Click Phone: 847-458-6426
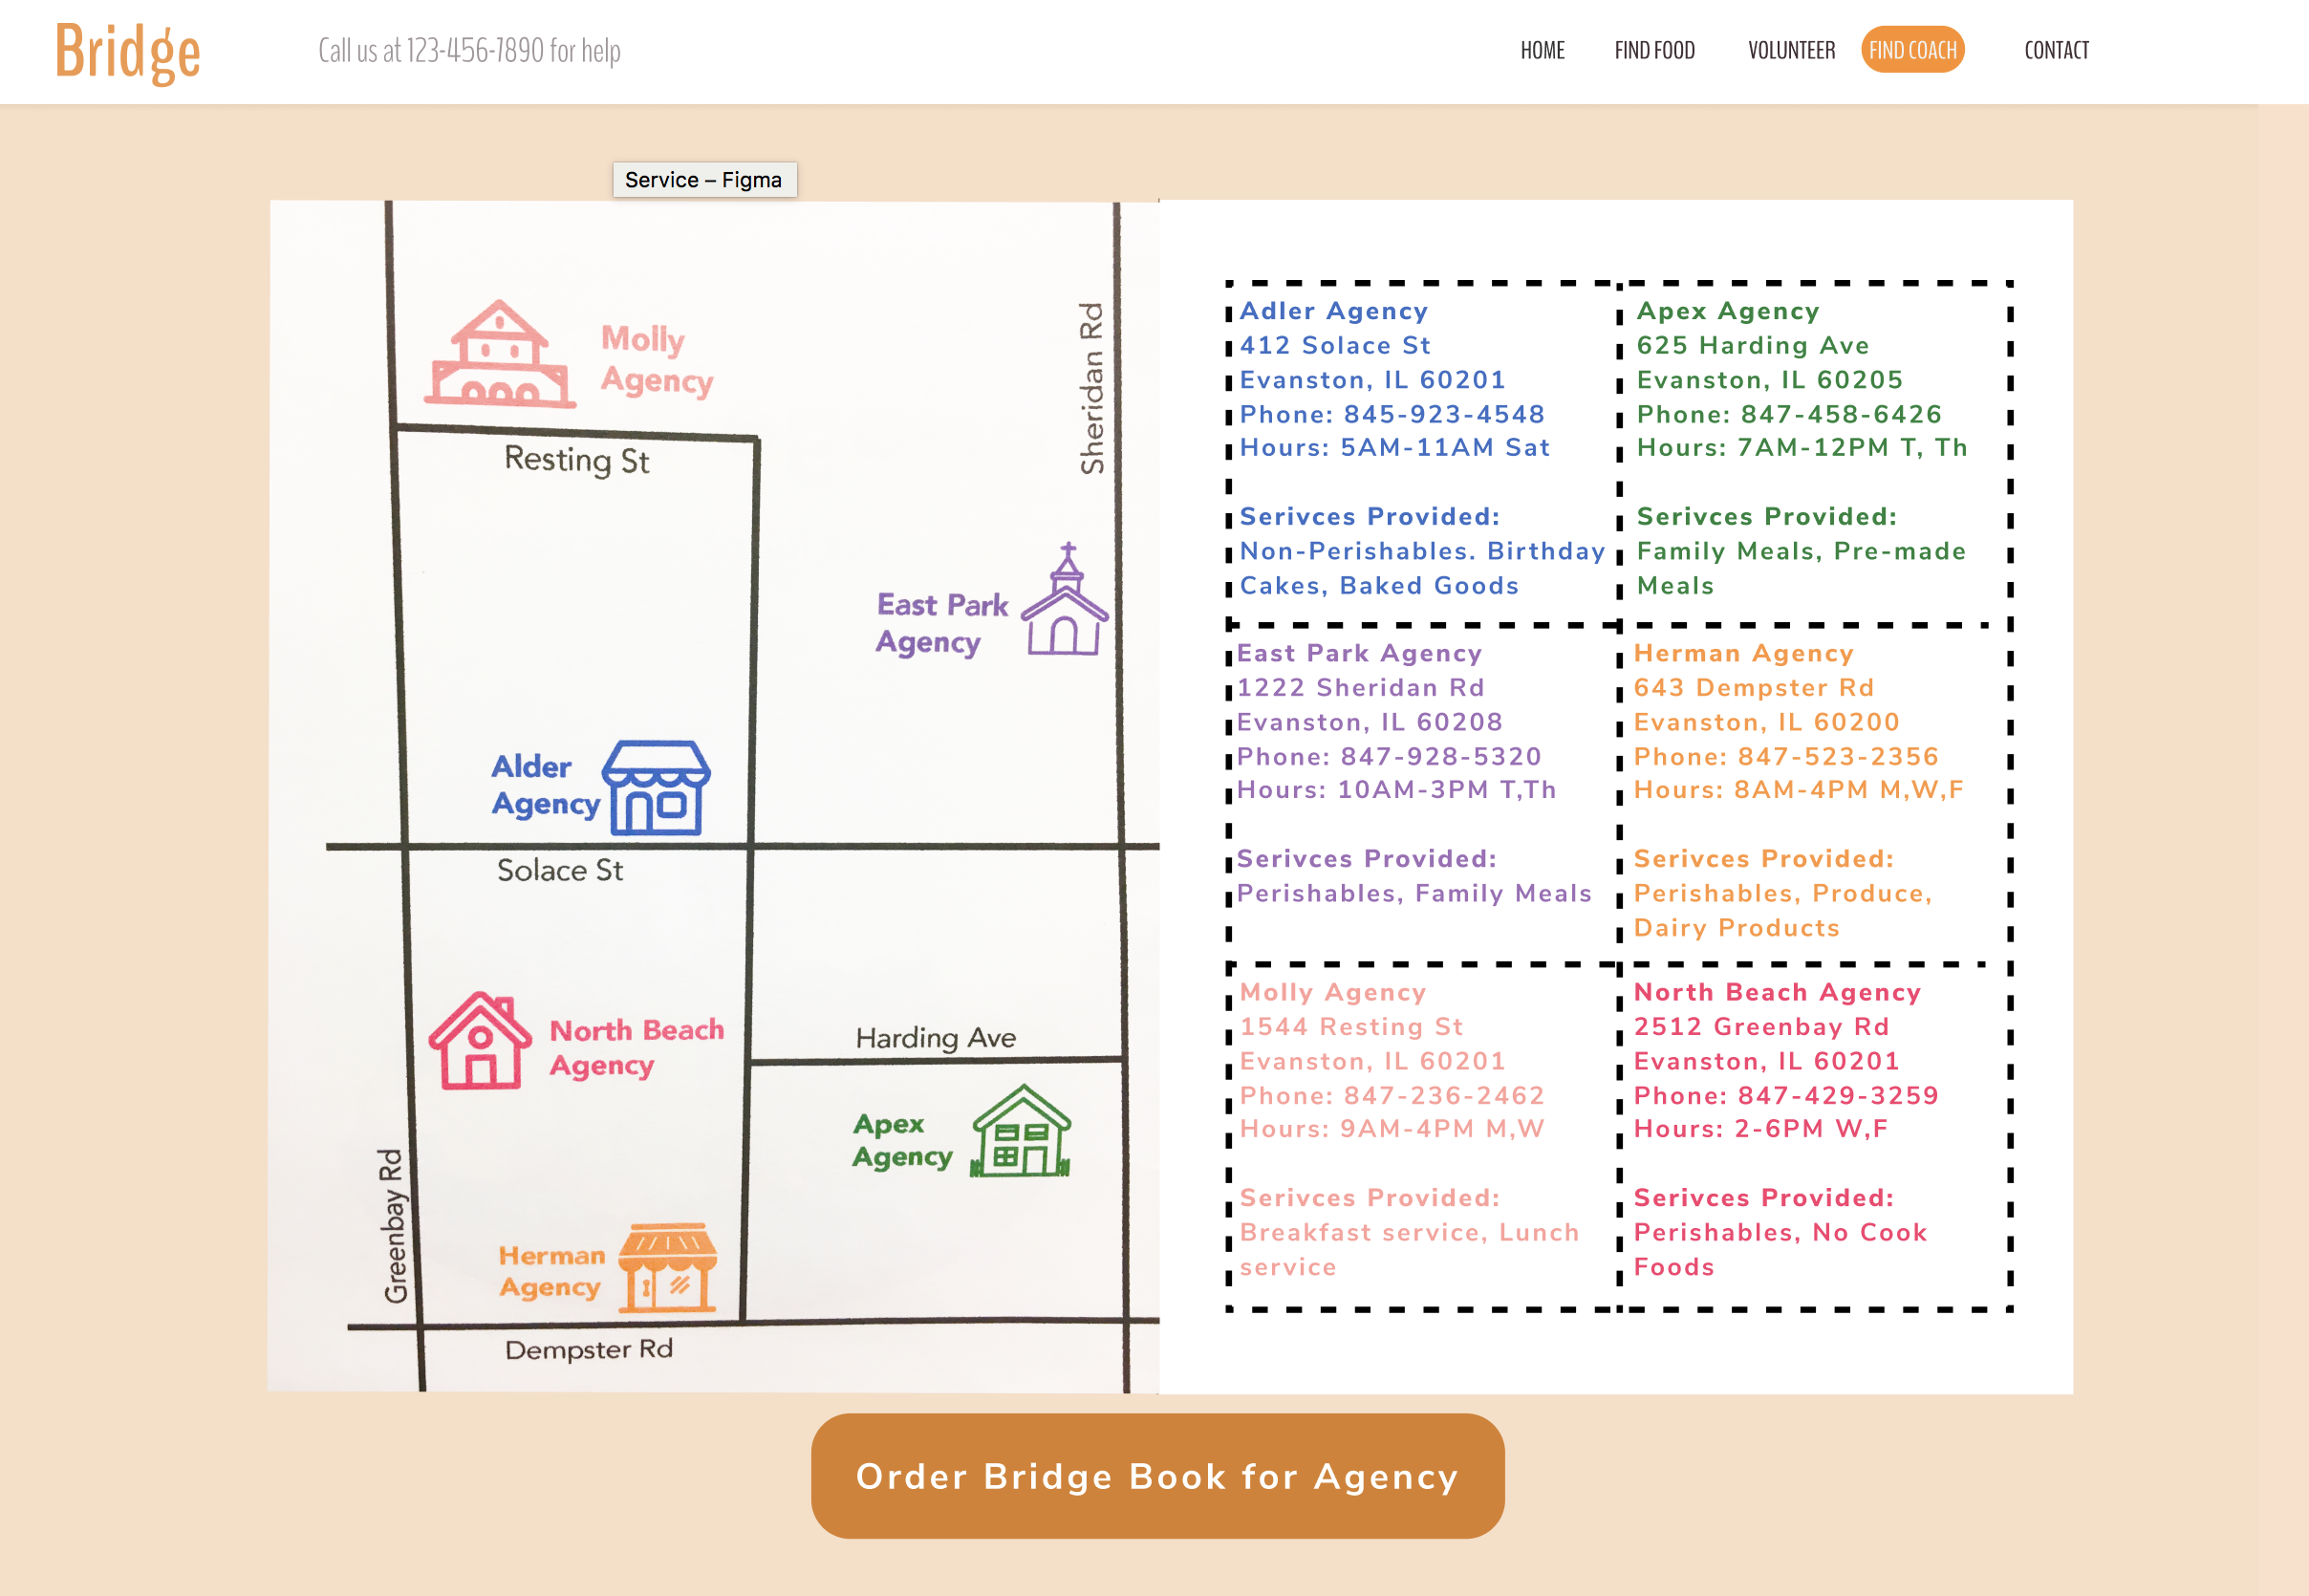 tap(1789, 414)
